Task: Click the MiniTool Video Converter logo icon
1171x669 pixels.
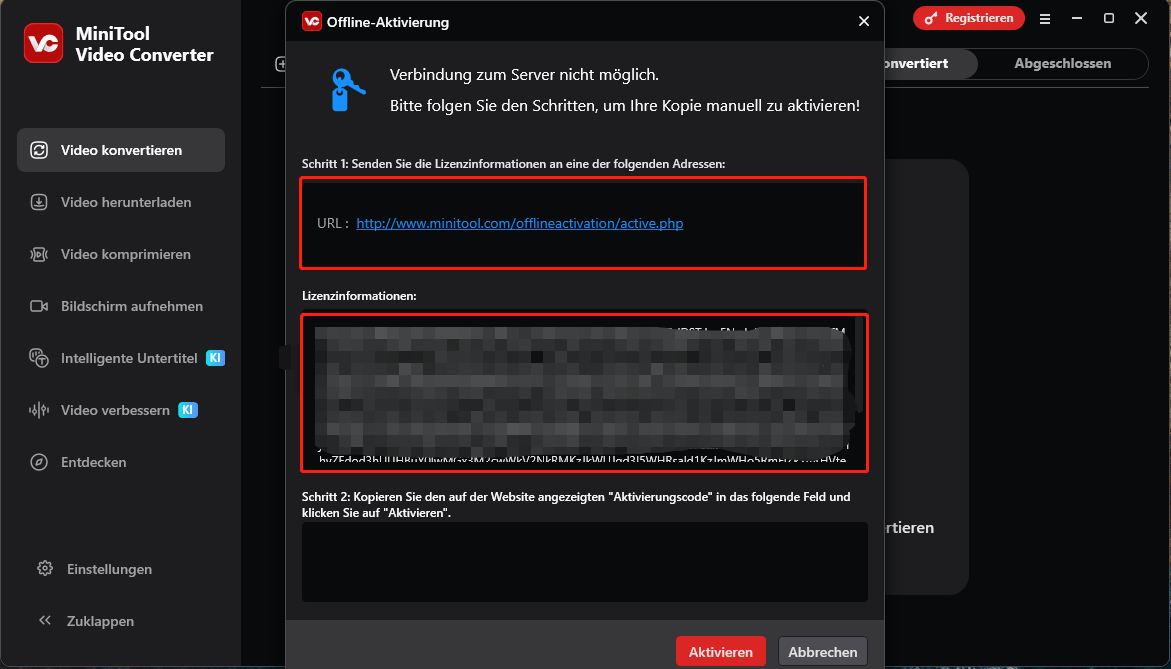Action: click(x=43, y=43)
